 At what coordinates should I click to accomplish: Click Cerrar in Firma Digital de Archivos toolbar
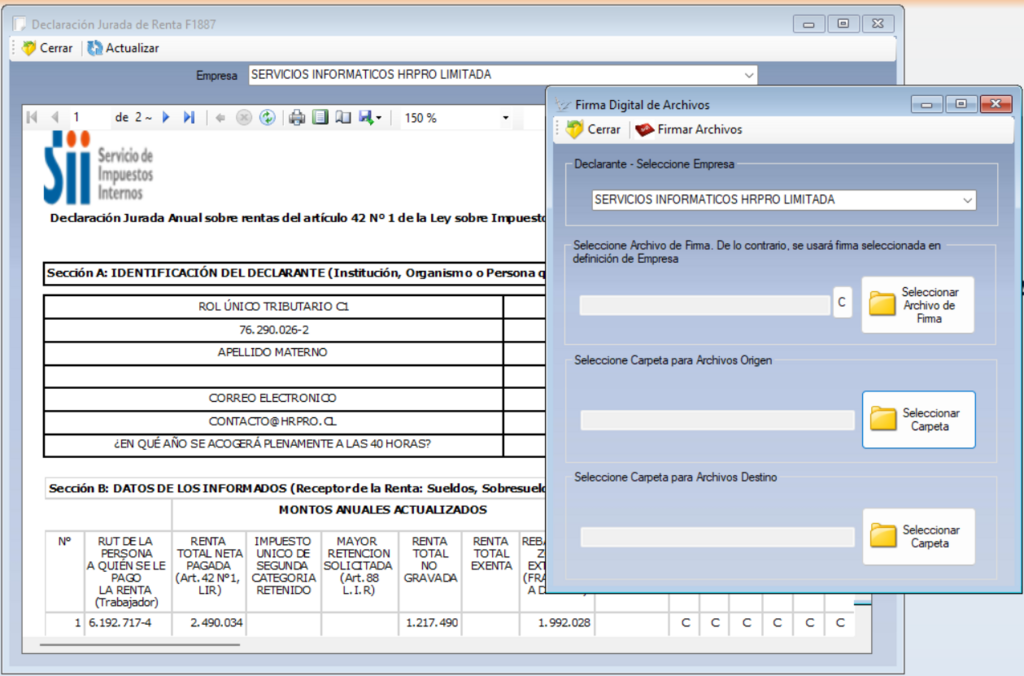click(x=593, y=129)
